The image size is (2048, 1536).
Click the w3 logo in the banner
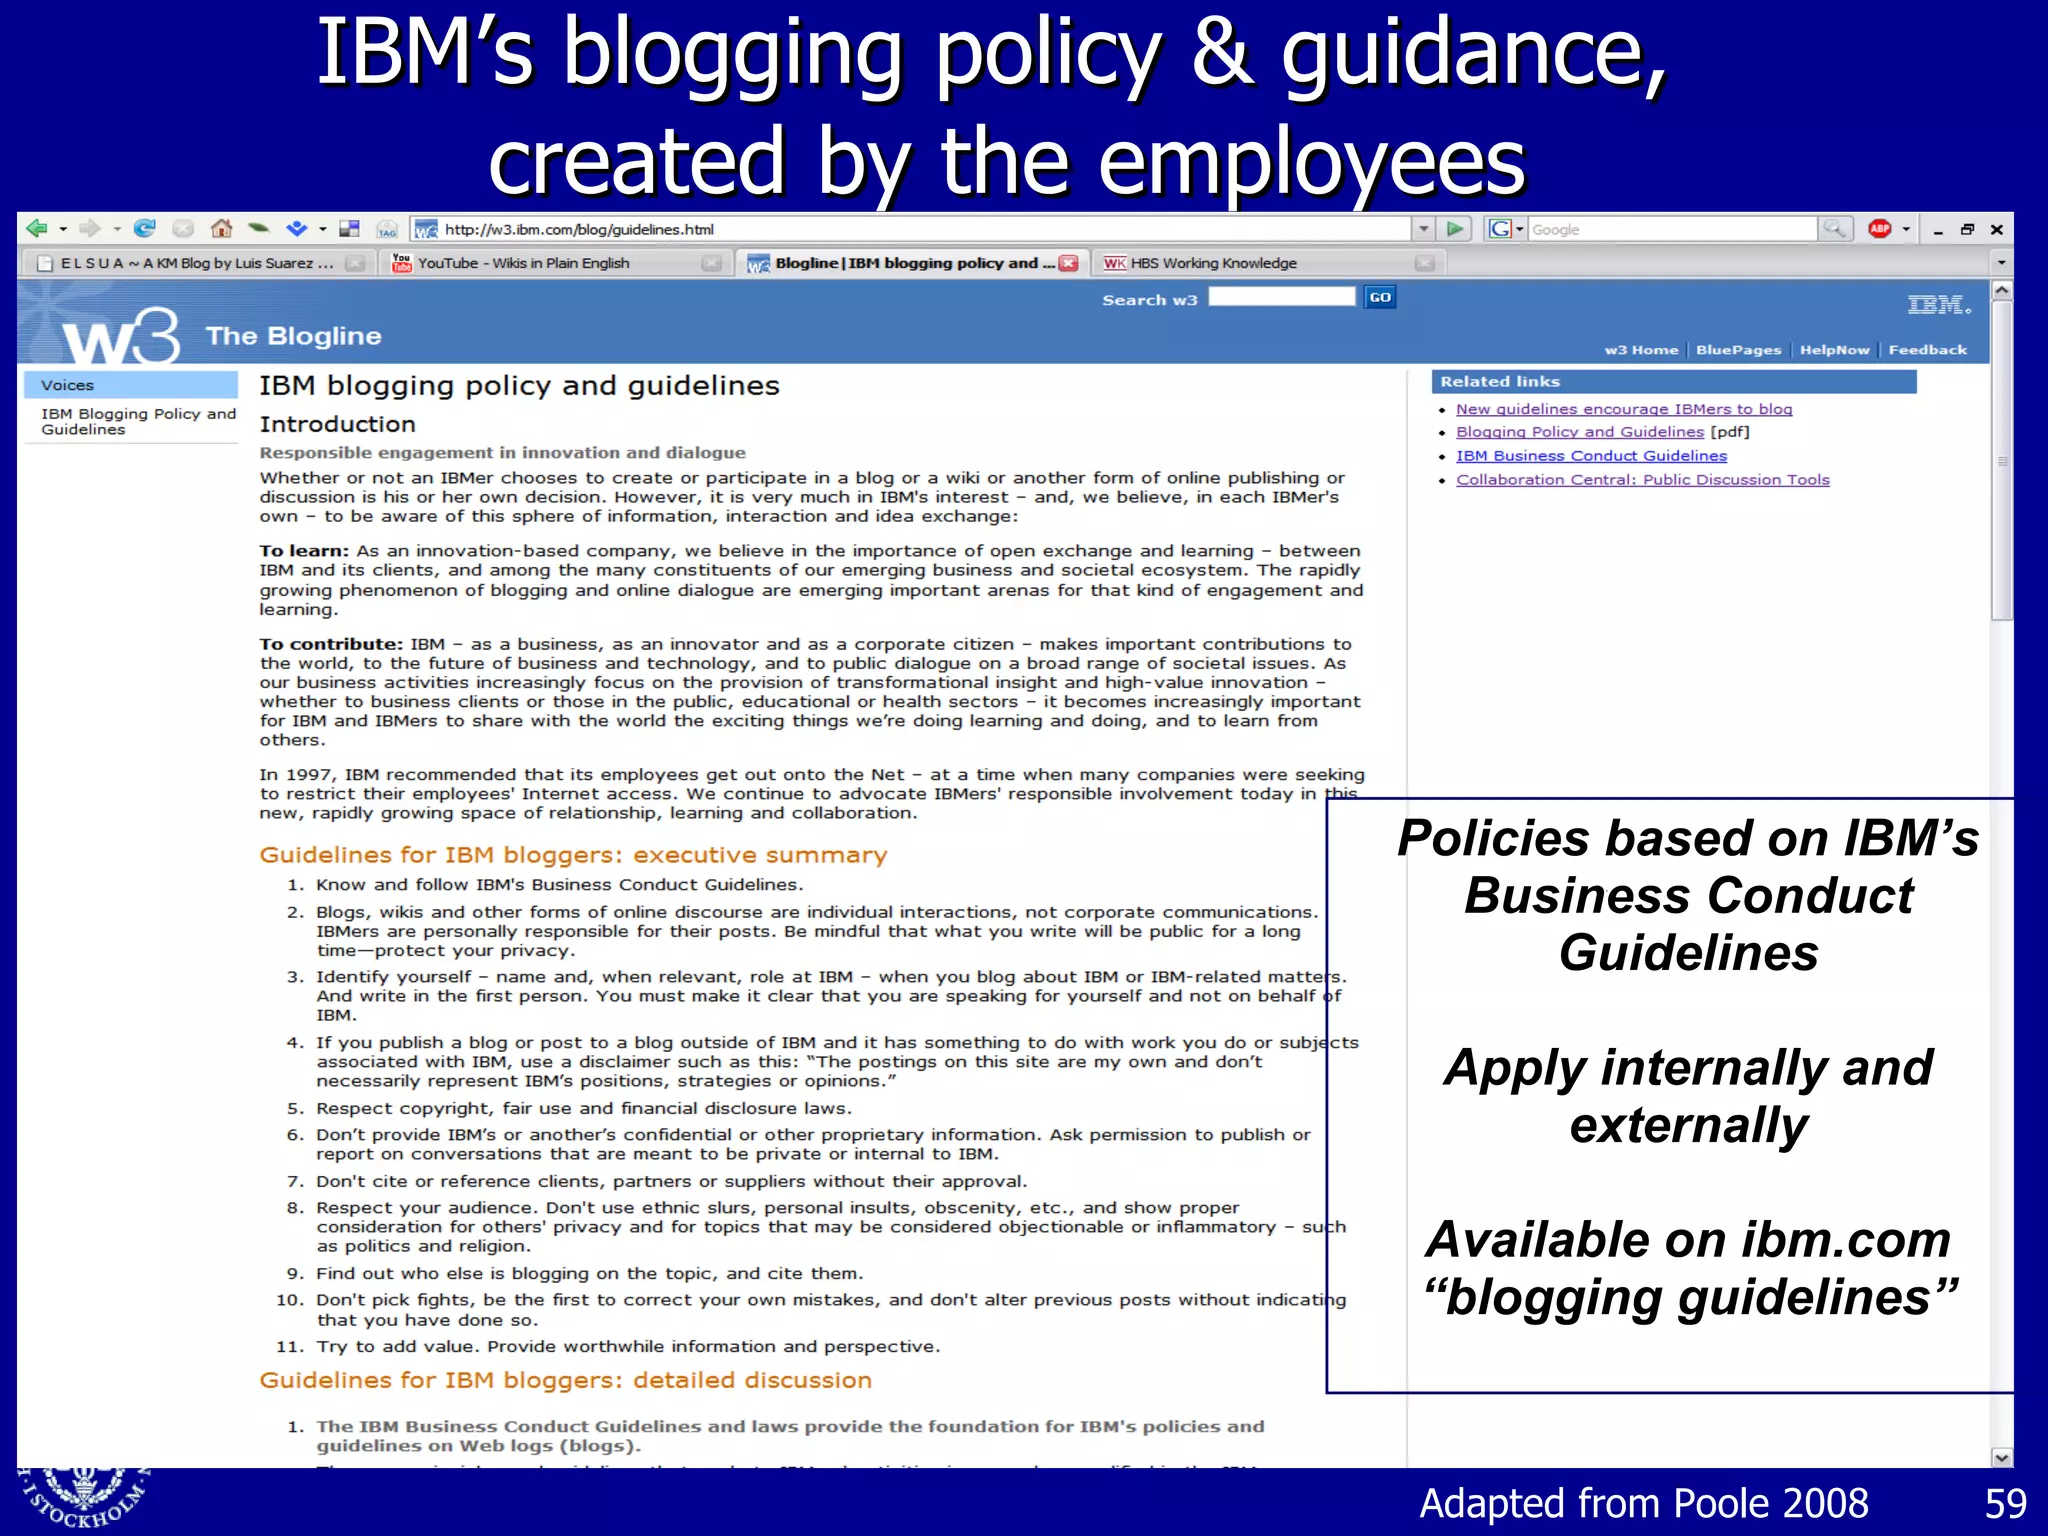pyautogui.click(x=120, y=337)
